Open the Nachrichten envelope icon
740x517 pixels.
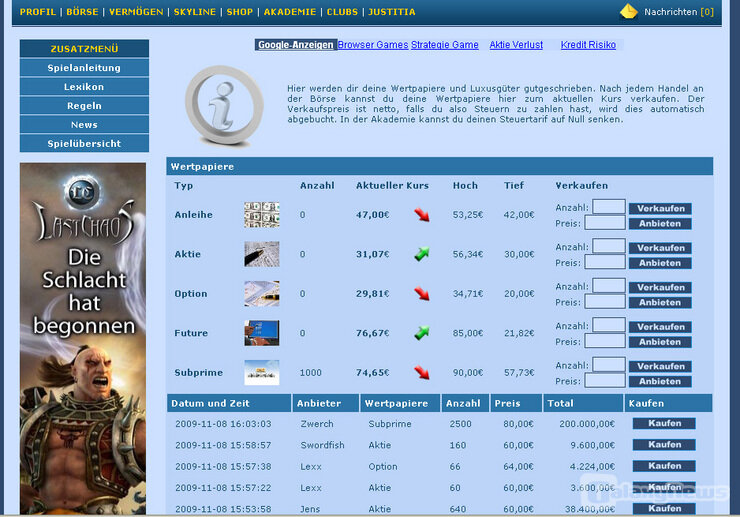[x=629, y=11]
